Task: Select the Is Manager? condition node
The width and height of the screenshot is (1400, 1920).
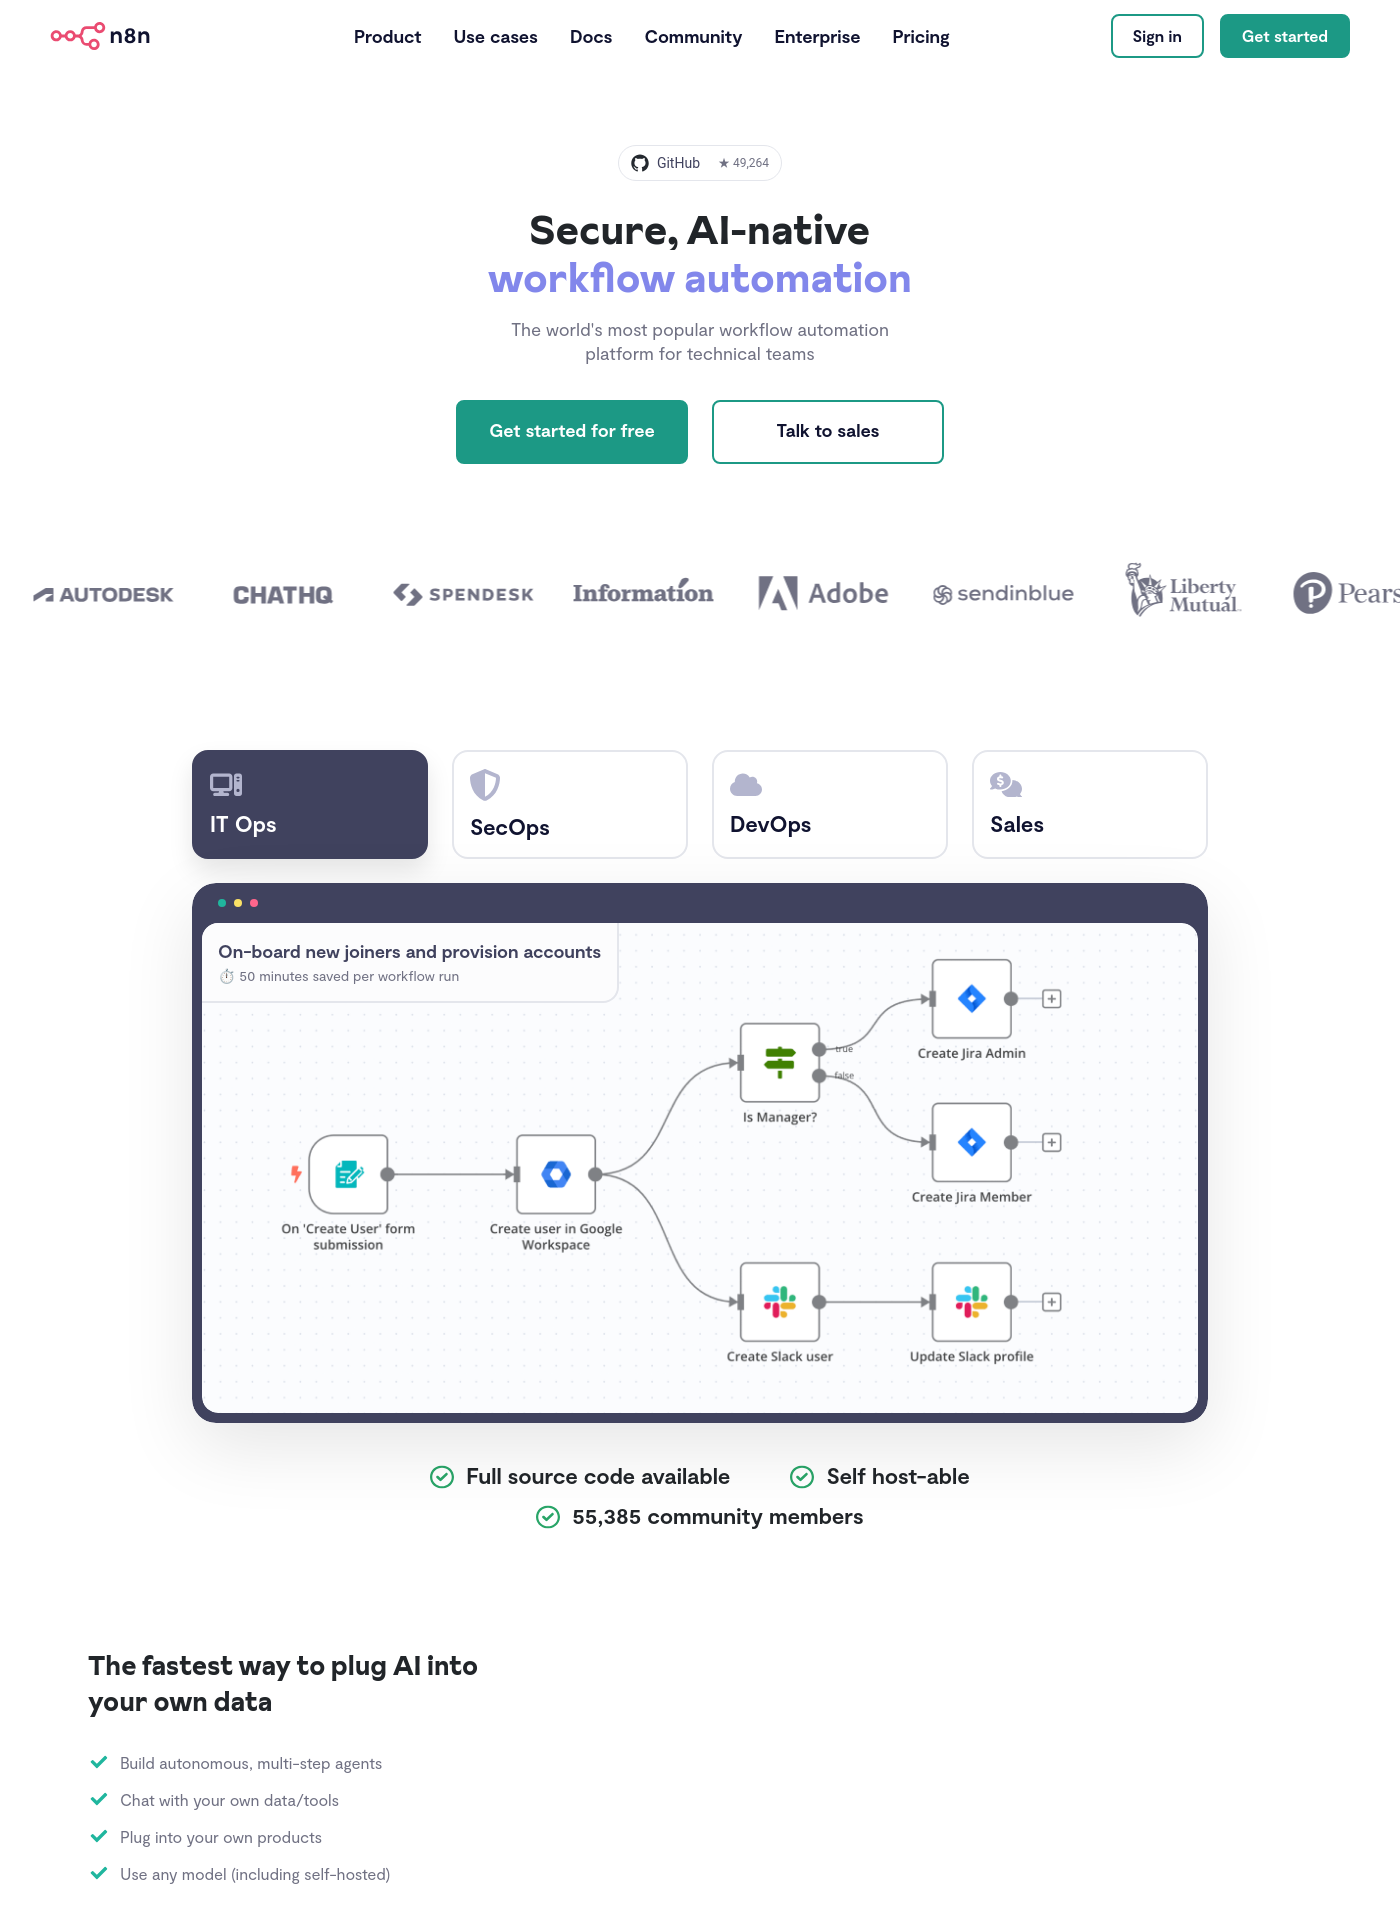Action: (x=780, y=1062)
